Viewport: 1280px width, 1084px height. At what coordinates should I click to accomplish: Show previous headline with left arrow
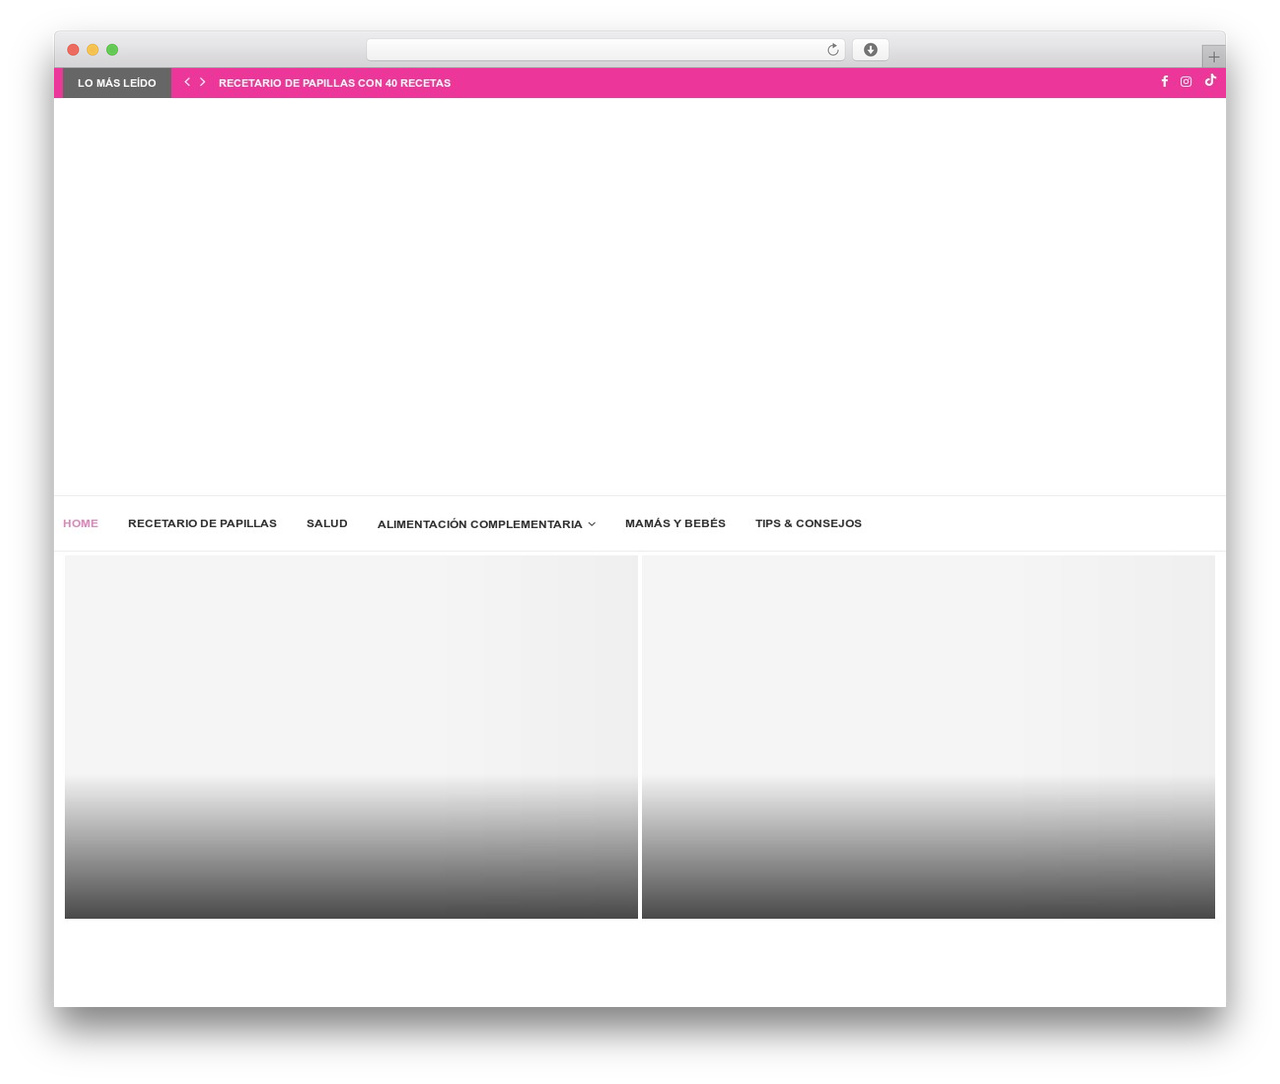click(x=187, y=82)
